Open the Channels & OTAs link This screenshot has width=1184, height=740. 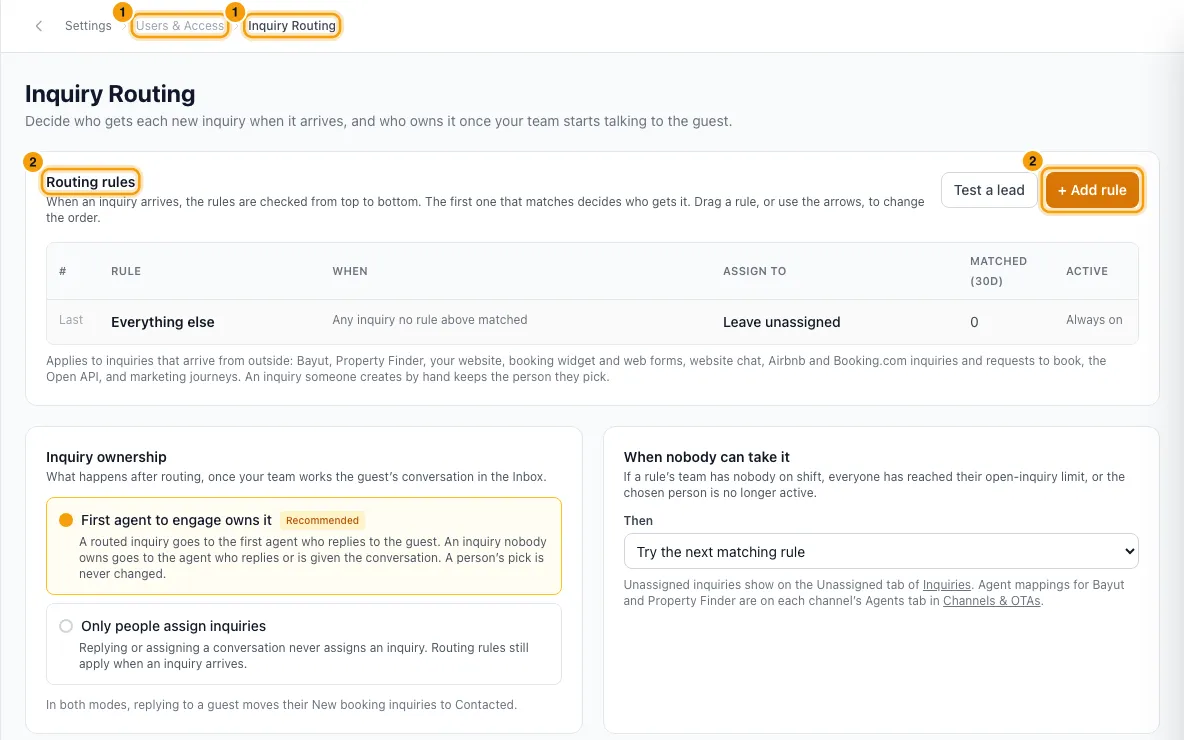click(991, 601)
